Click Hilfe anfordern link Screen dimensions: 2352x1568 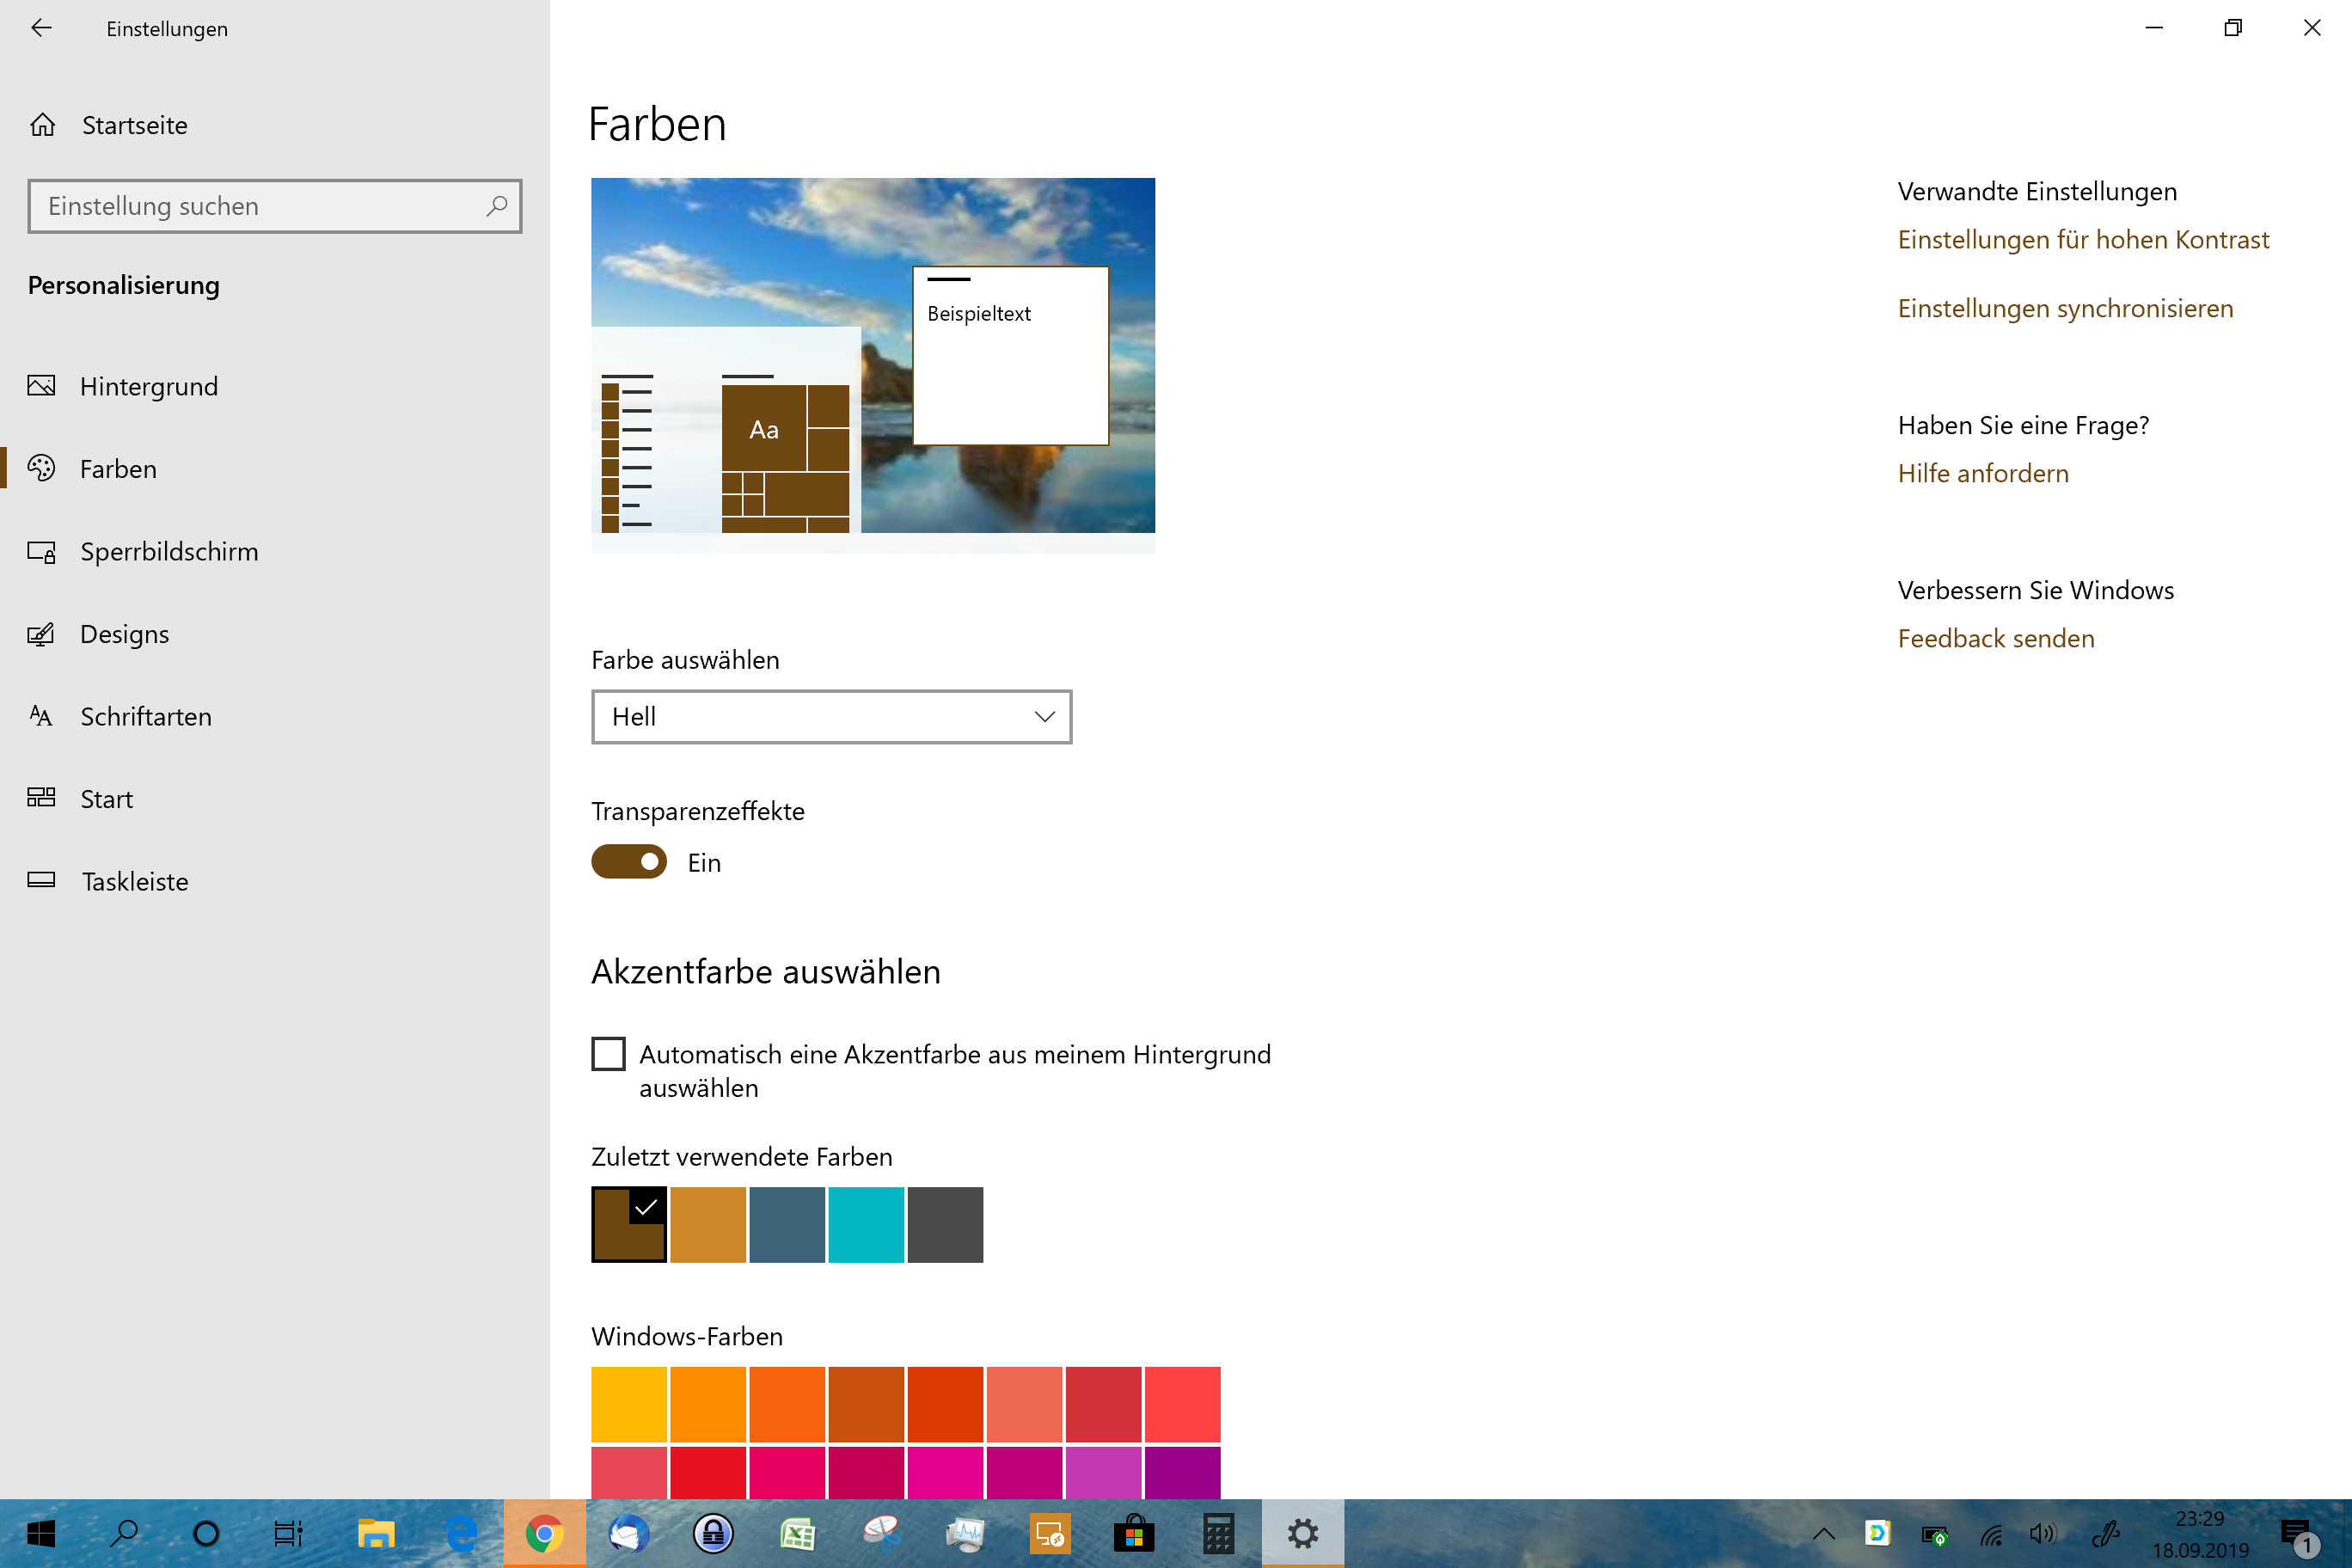click(x=1983, y=474)
